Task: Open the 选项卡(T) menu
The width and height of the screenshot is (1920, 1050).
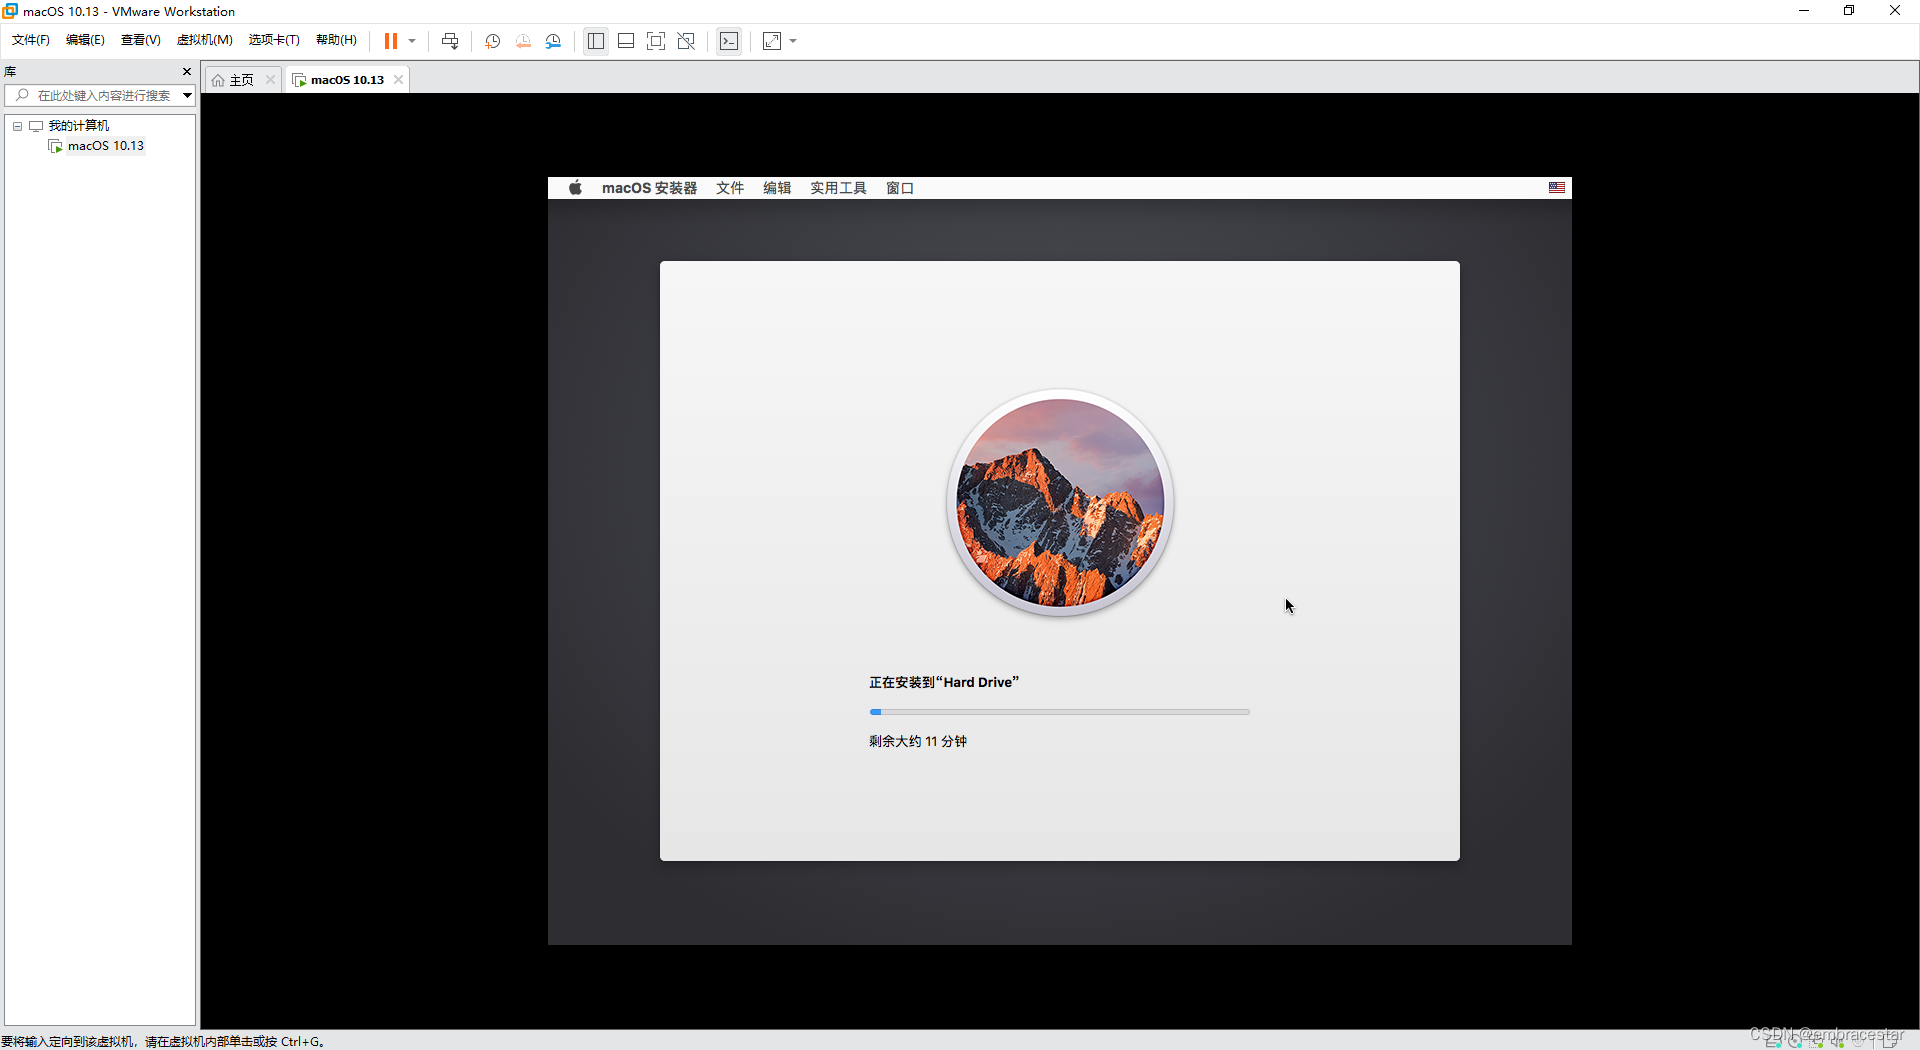Action: tap(274, 40)
